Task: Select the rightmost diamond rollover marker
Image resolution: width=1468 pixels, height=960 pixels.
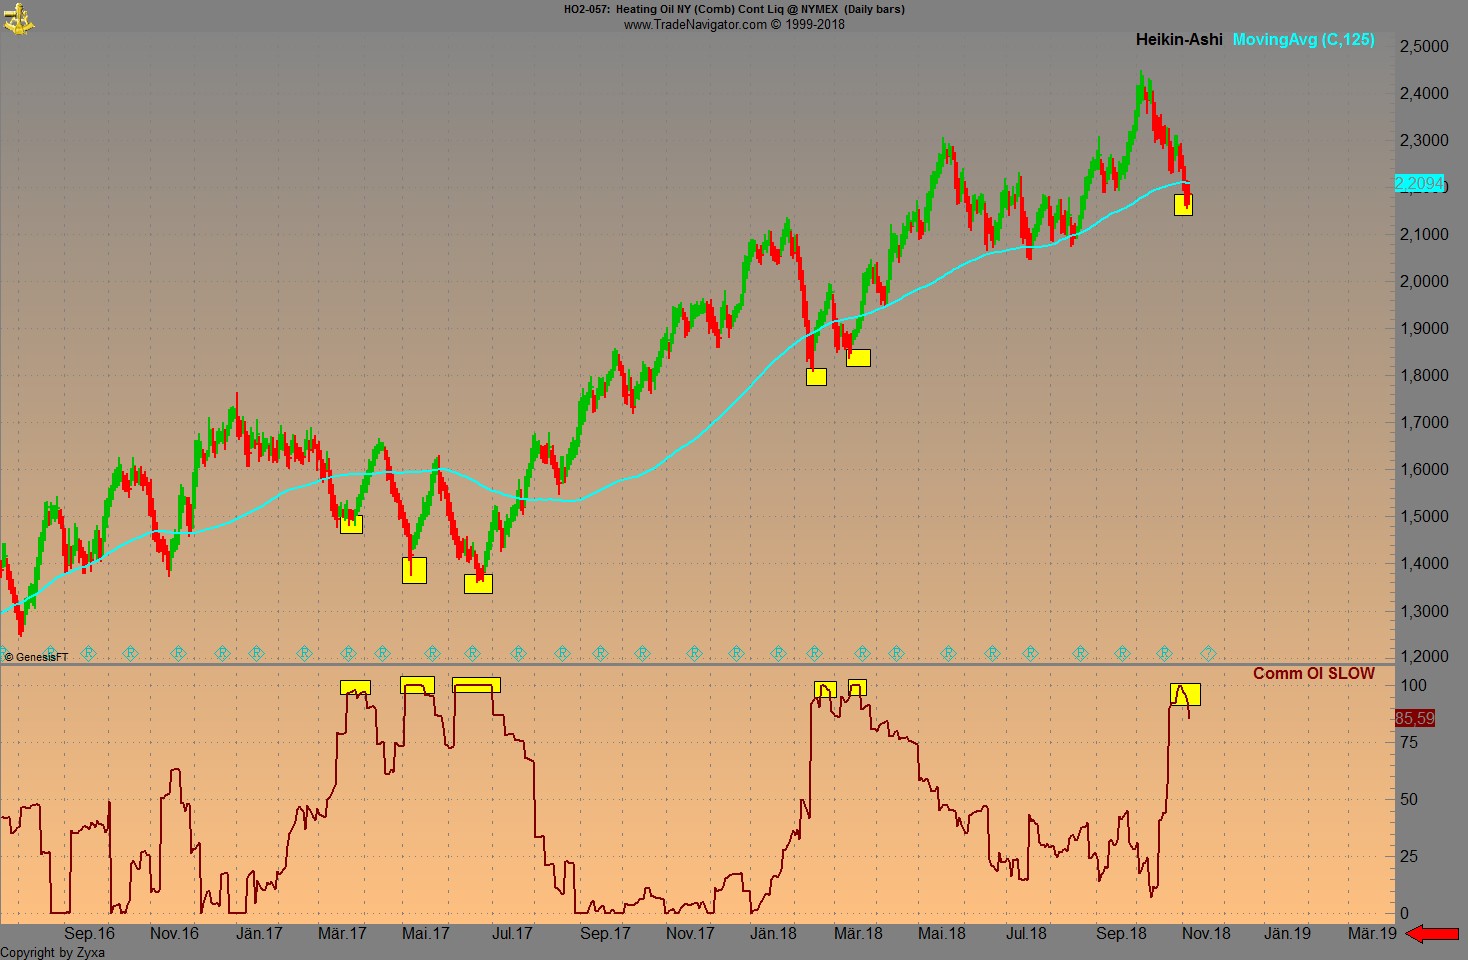Action: (1208, 653)
